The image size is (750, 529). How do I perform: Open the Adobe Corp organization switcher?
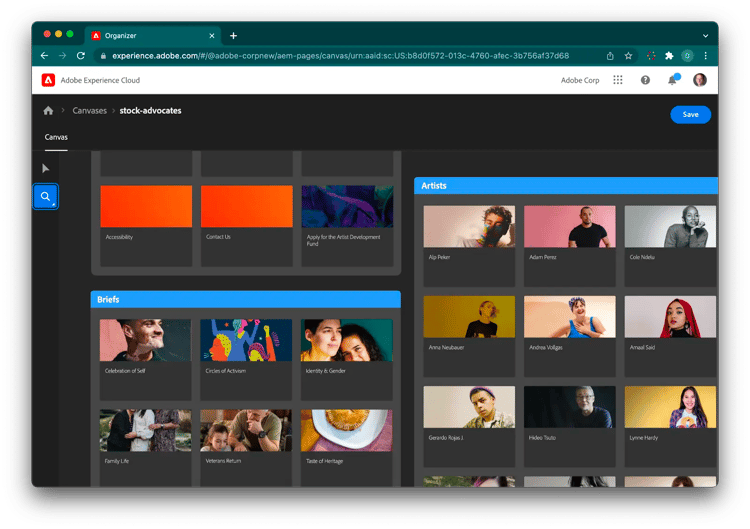pos(580,80)
